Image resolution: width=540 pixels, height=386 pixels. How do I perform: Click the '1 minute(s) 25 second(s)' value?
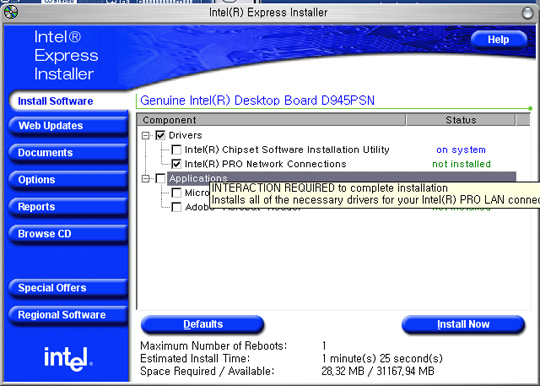(382, 358)
